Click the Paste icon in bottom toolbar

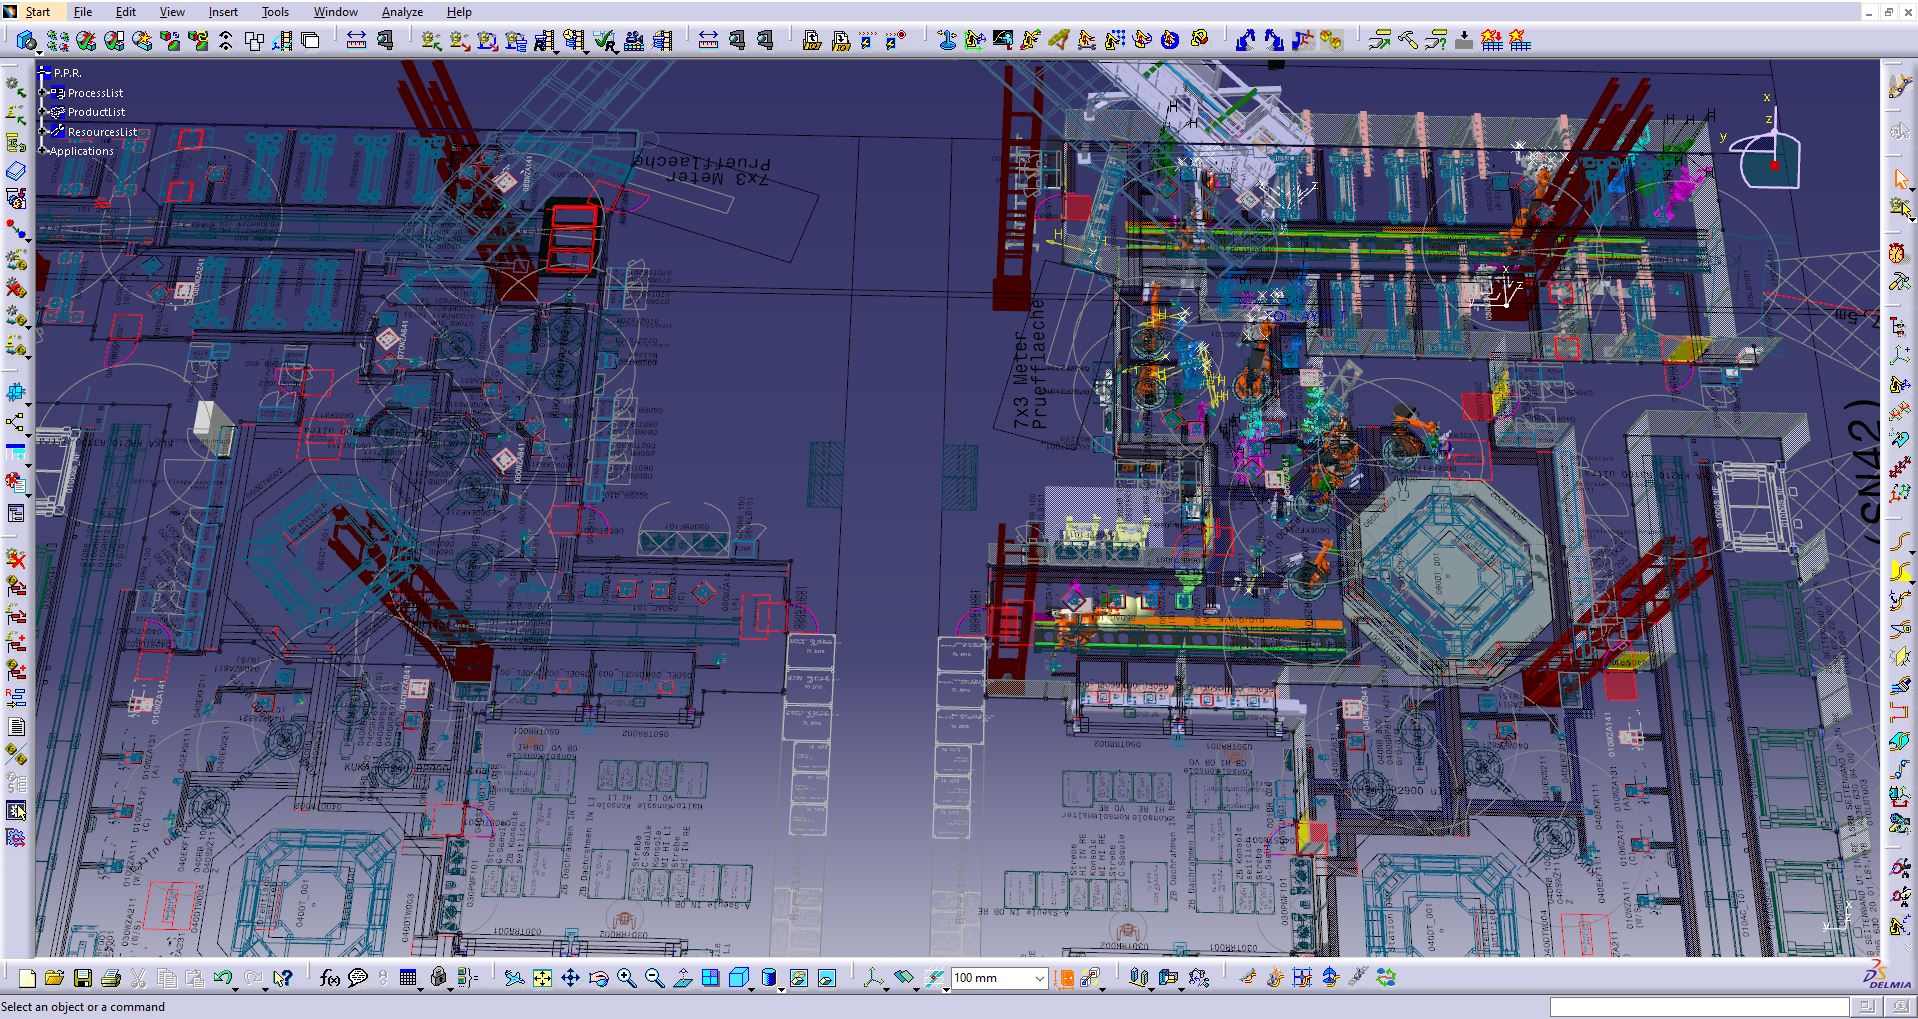point(195,978)
